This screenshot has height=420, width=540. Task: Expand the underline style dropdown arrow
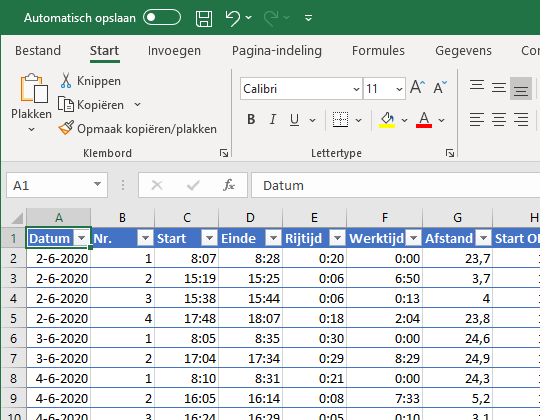(x=312, y=120)
